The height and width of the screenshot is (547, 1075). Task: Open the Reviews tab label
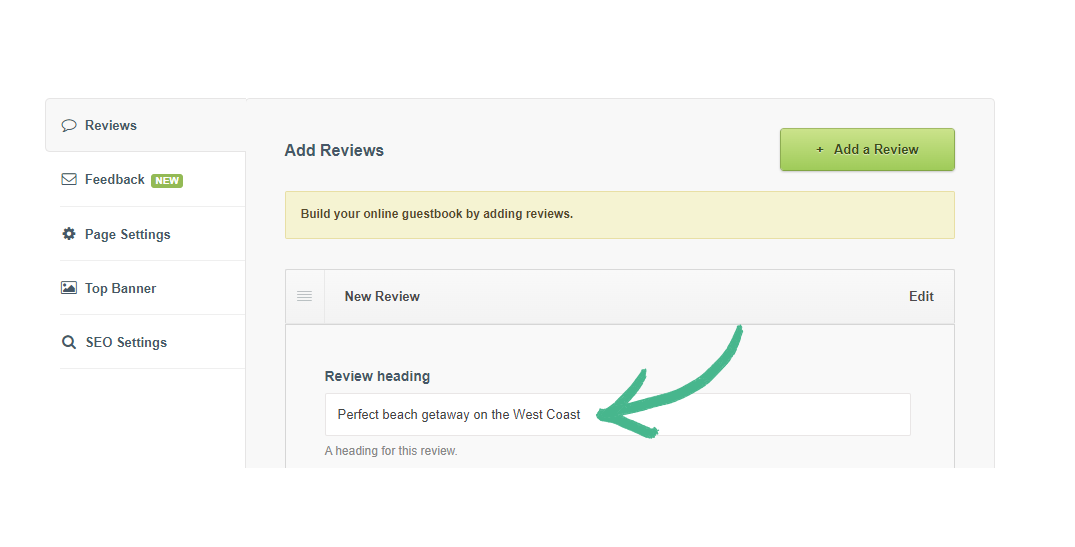[111, 126]
